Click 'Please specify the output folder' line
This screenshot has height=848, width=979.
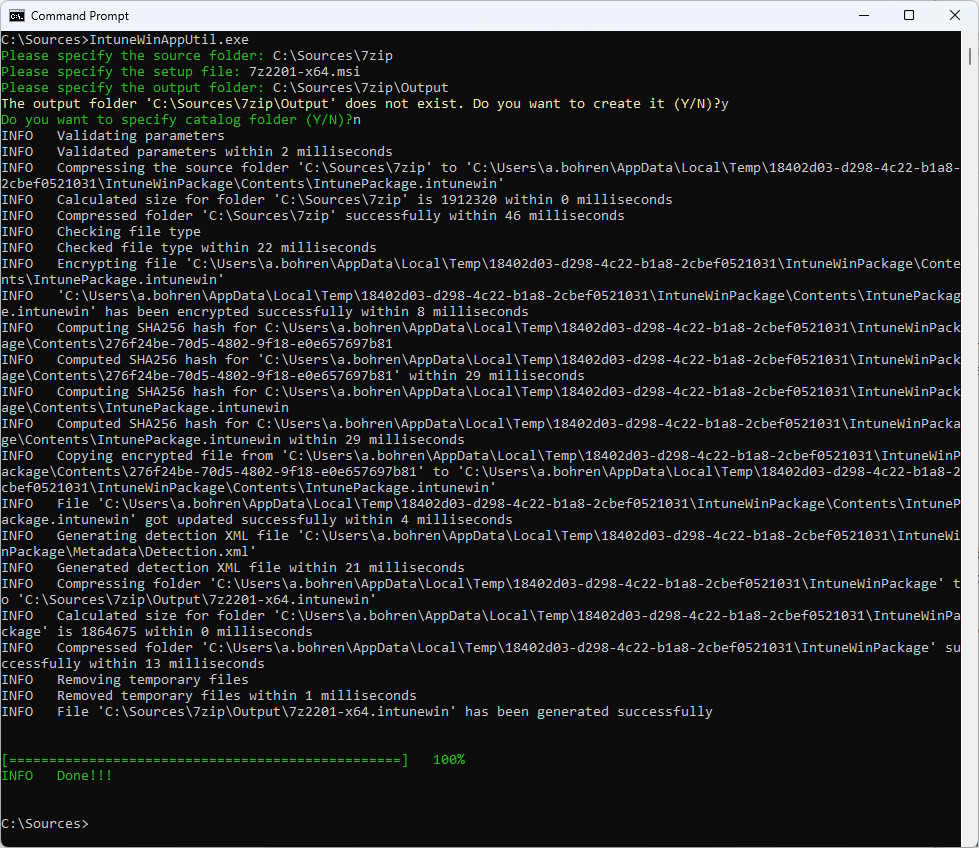[225, 87]
